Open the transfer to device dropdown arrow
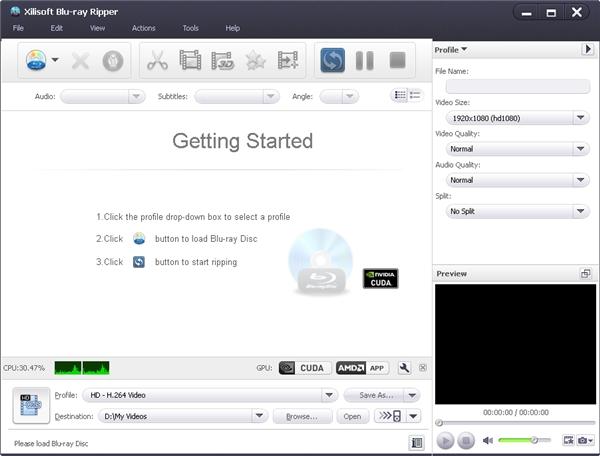The width and height of the screenshot is (600, 456). point(413,416)
